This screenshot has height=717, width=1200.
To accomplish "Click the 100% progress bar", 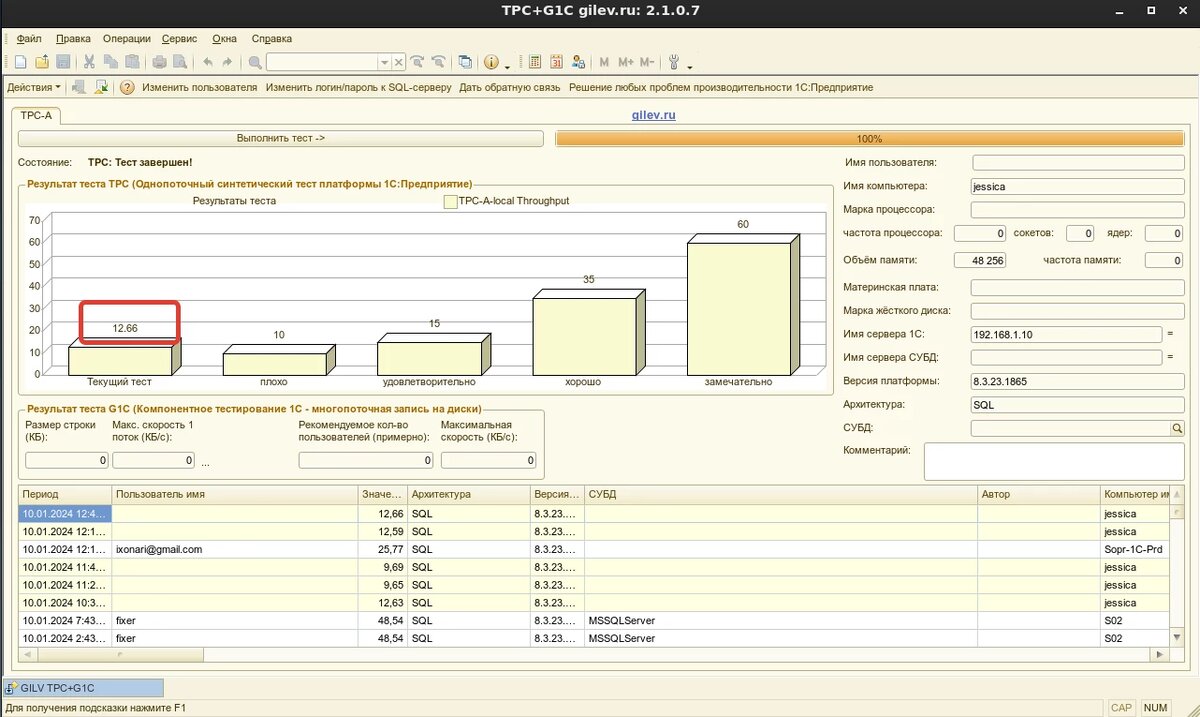I will coord(869,139).
